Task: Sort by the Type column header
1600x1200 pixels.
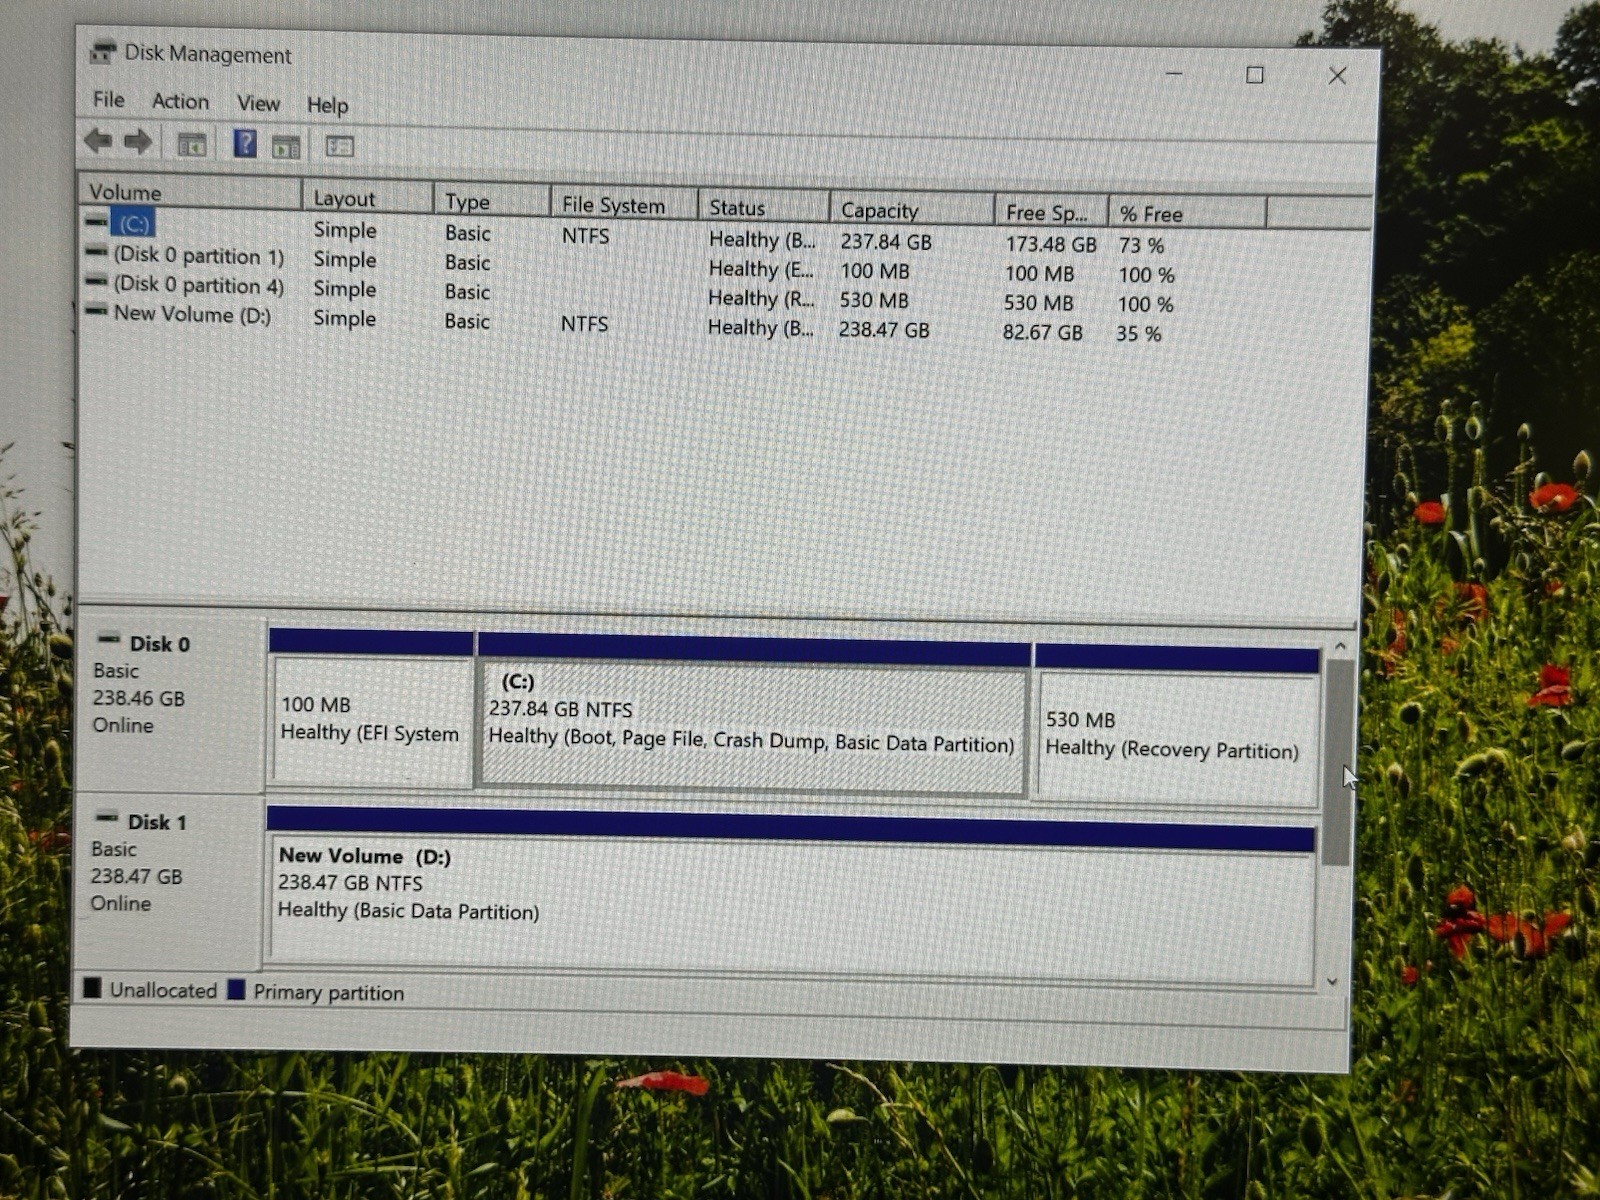Action: pos(492,201)
